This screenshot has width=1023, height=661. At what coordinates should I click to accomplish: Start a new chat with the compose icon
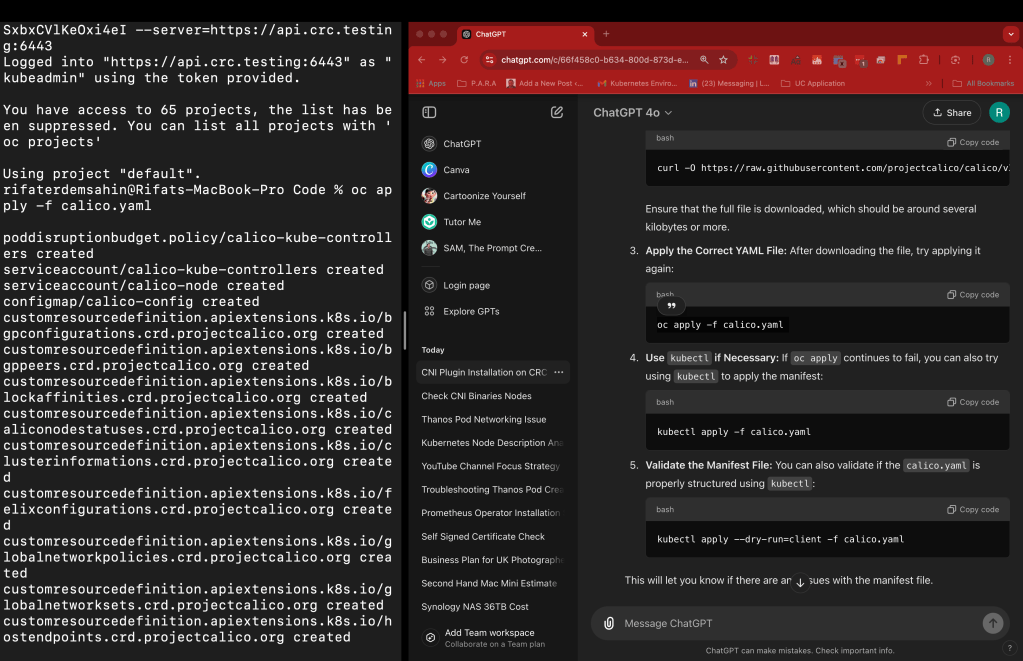tap(557, 112)
